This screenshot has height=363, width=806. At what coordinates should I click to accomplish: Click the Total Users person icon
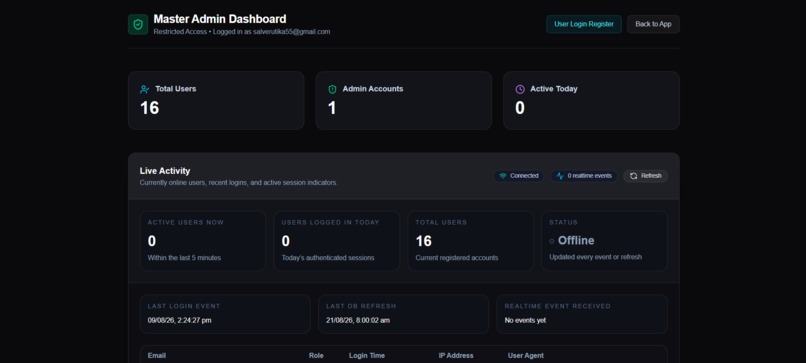[144, 89]
